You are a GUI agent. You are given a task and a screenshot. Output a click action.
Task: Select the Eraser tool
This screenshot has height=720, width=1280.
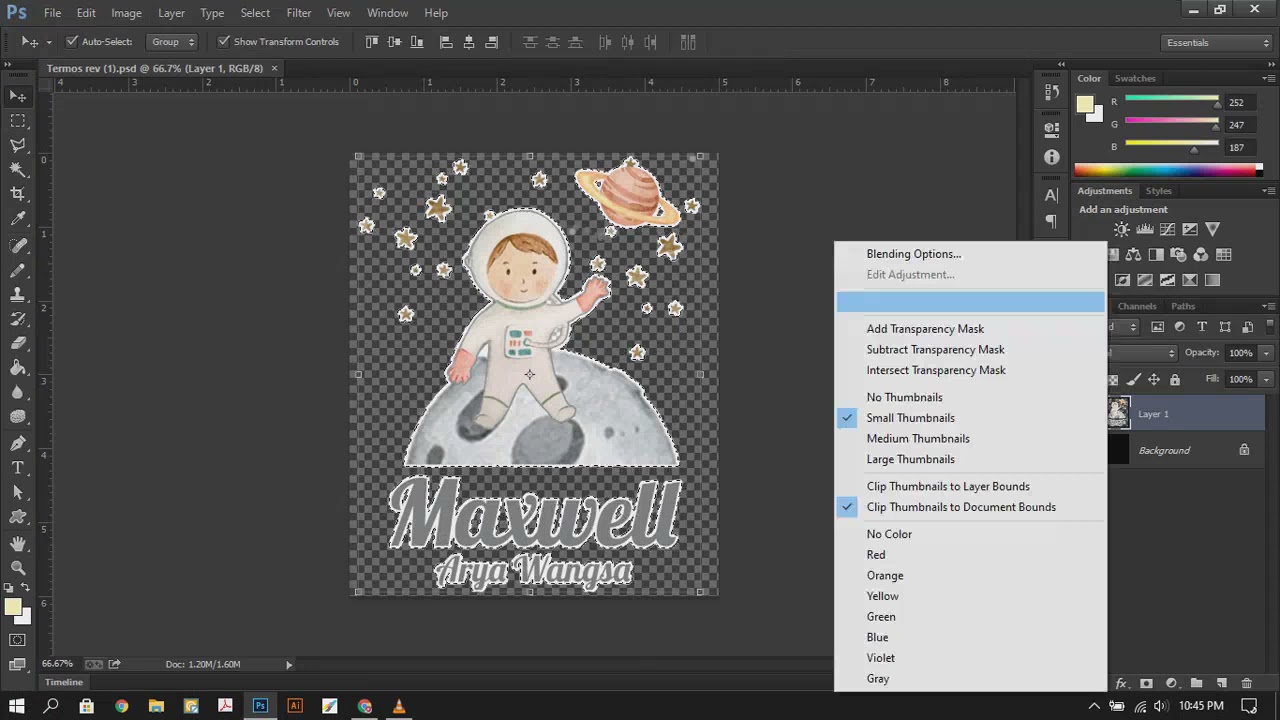pos(18,343)
